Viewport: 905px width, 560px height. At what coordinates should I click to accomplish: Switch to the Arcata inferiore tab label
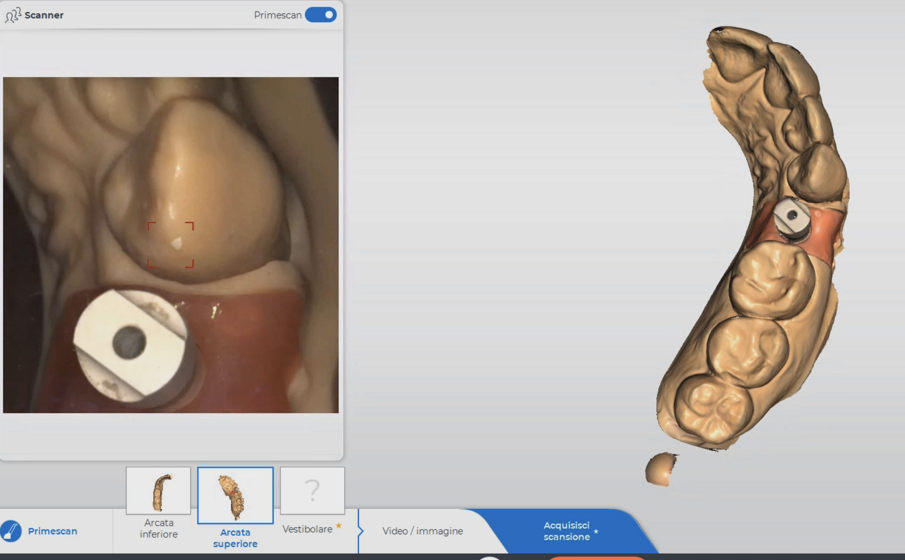(x=158, y=529)
